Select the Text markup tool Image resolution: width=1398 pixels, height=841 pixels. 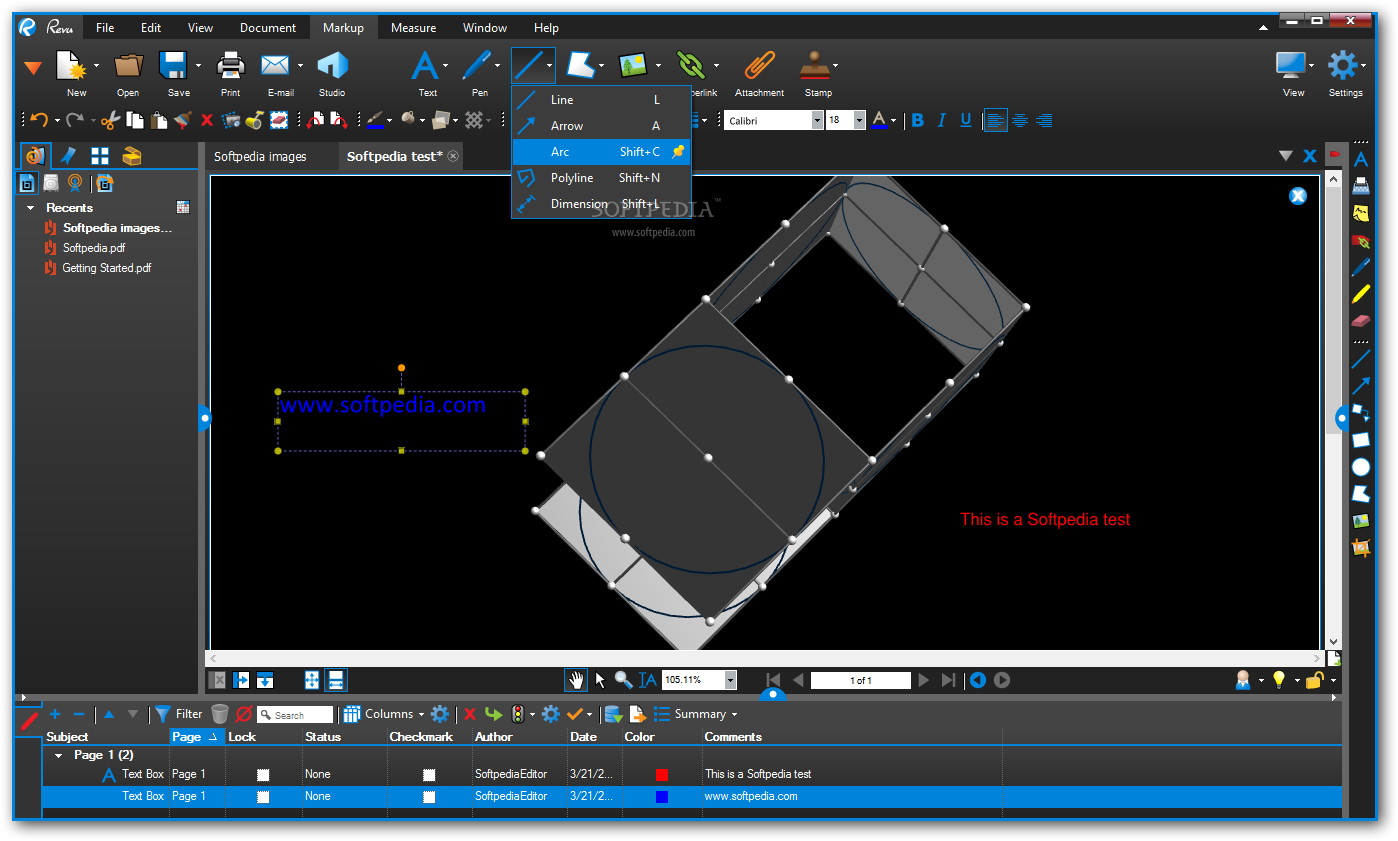click(x=426, y=66)
